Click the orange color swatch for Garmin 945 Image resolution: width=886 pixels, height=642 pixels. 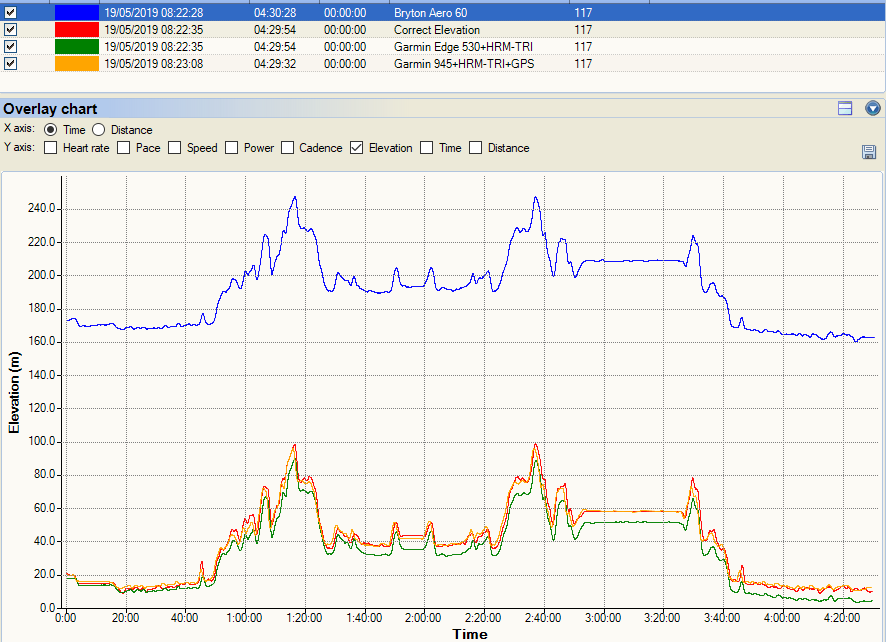tap(77, 63)
